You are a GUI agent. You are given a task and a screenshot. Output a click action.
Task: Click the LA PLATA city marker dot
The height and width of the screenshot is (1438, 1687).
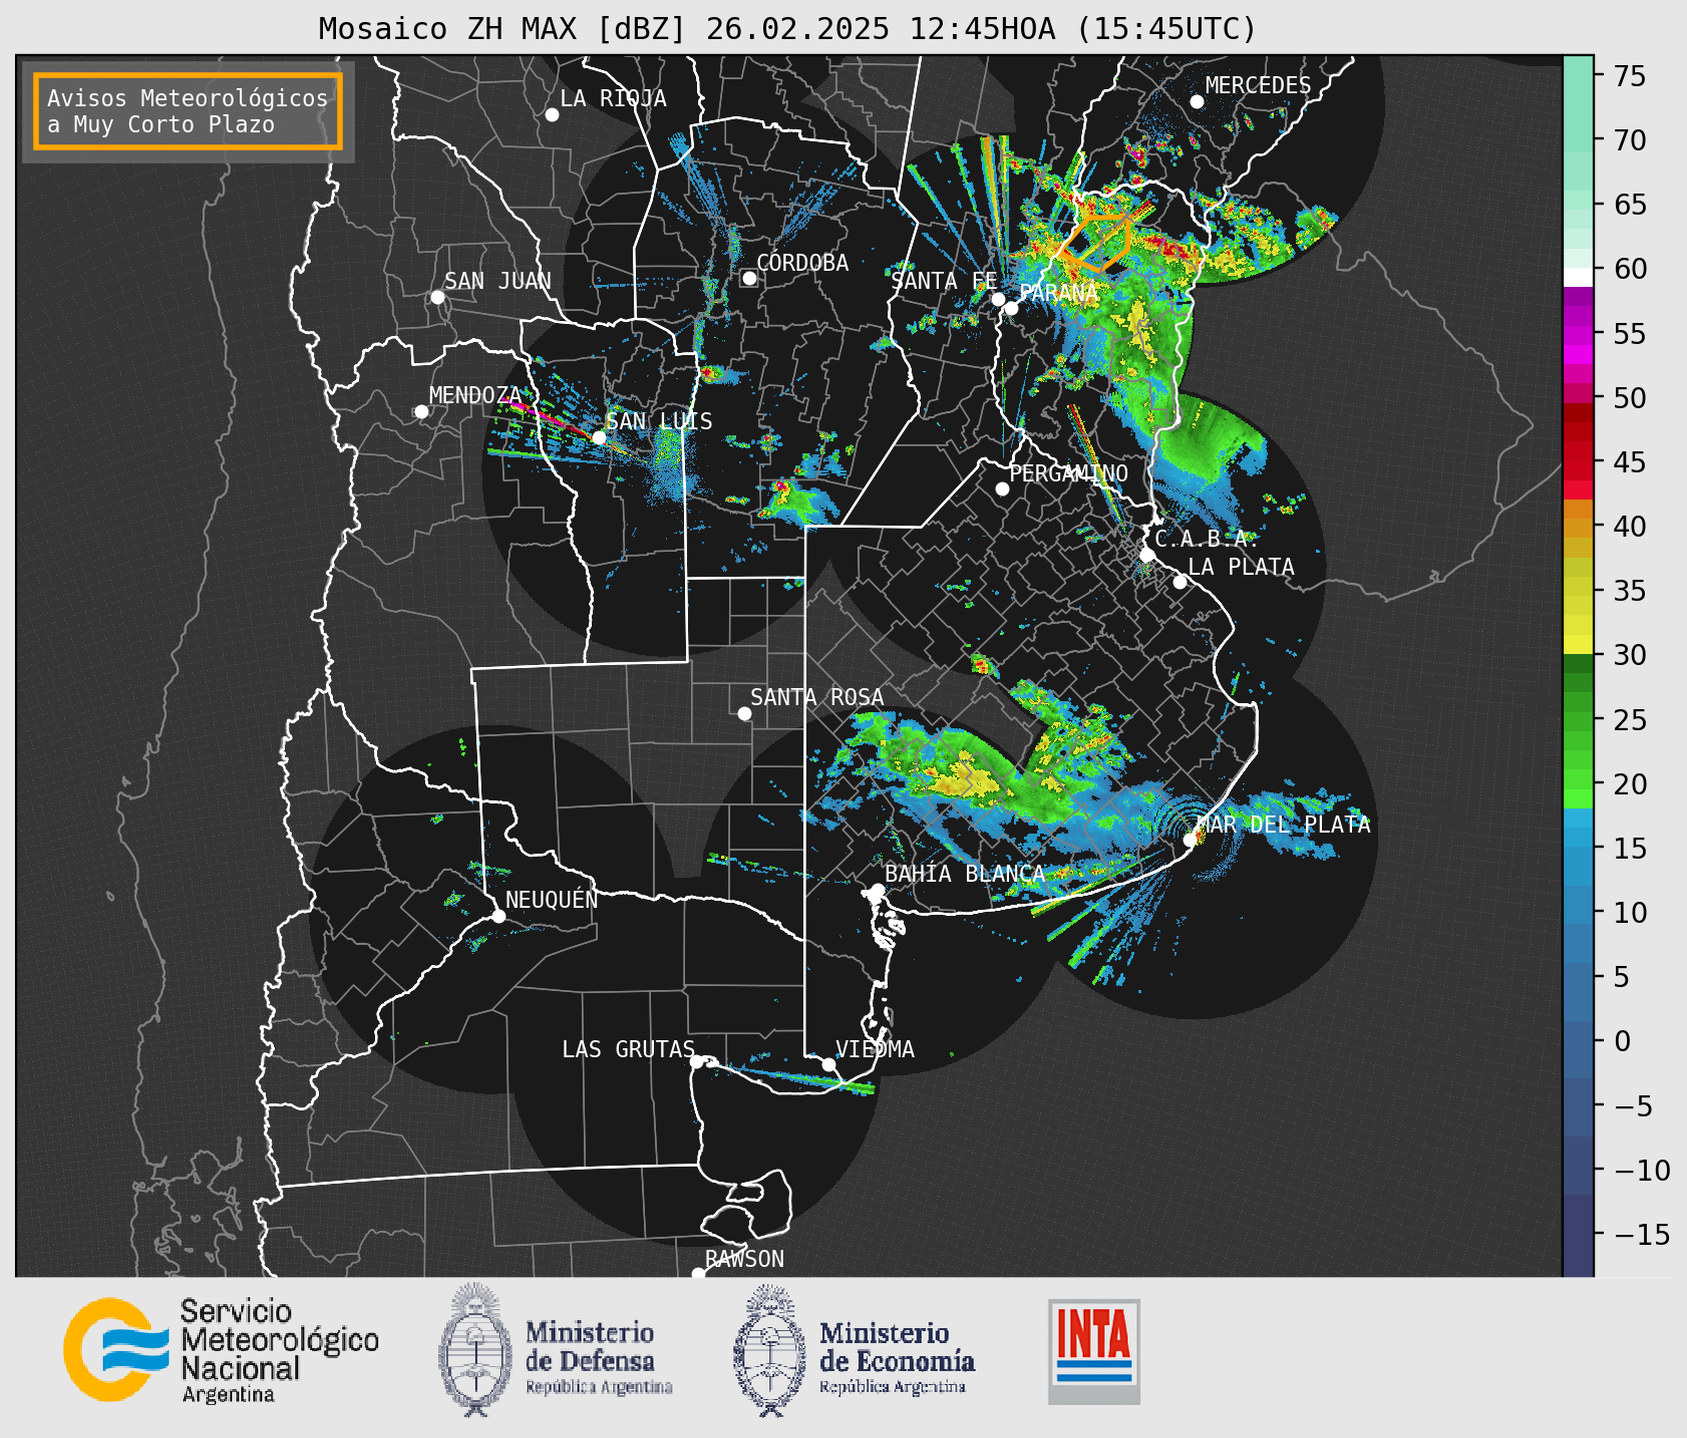pos(1180,582)
